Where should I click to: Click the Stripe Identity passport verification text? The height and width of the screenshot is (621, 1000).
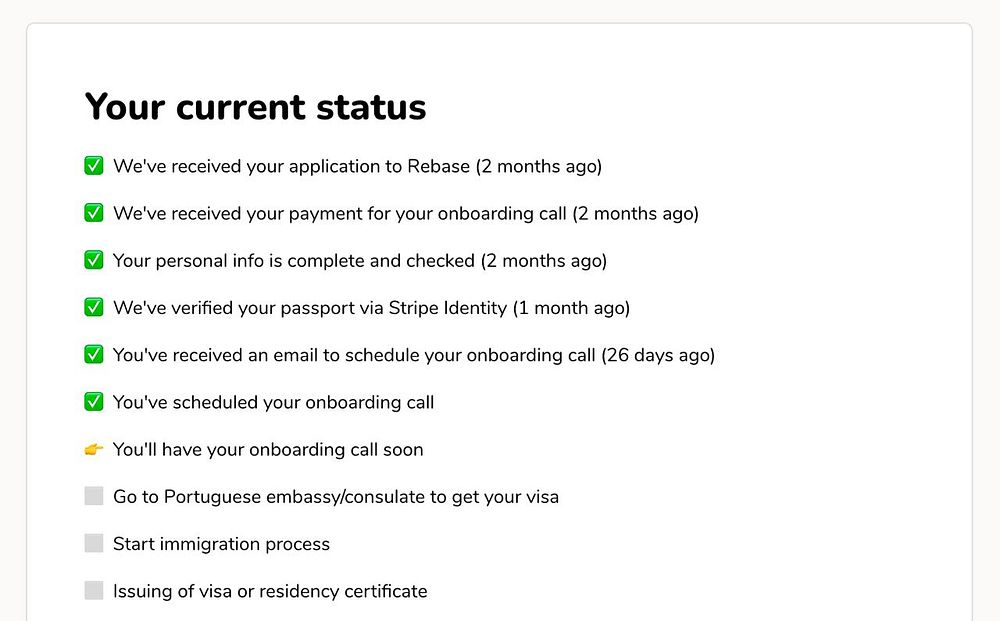(371, 308)
